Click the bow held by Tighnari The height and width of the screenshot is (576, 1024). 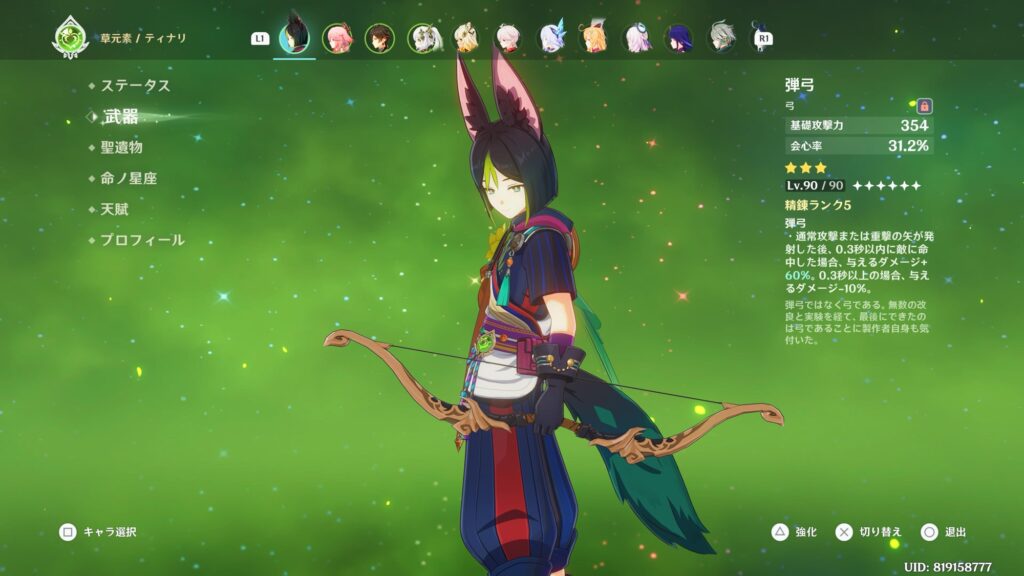pyautogui.click(x=554, y=398)
